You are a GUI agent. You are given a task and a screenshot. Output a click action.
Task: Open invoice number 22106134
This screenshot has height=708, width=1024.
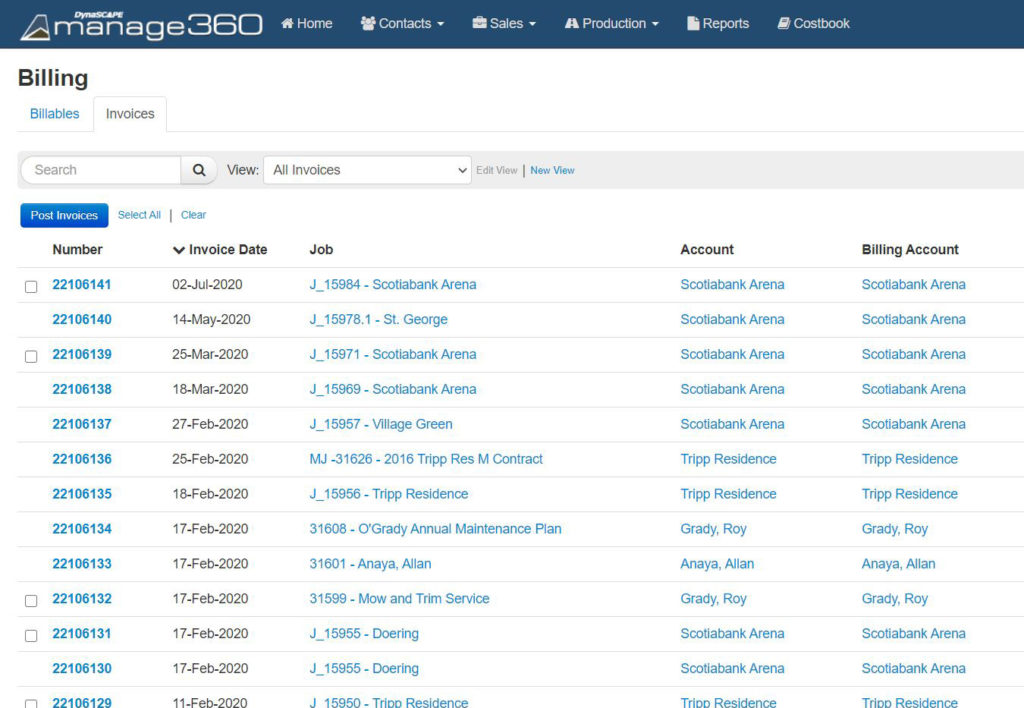coord(82,529)
